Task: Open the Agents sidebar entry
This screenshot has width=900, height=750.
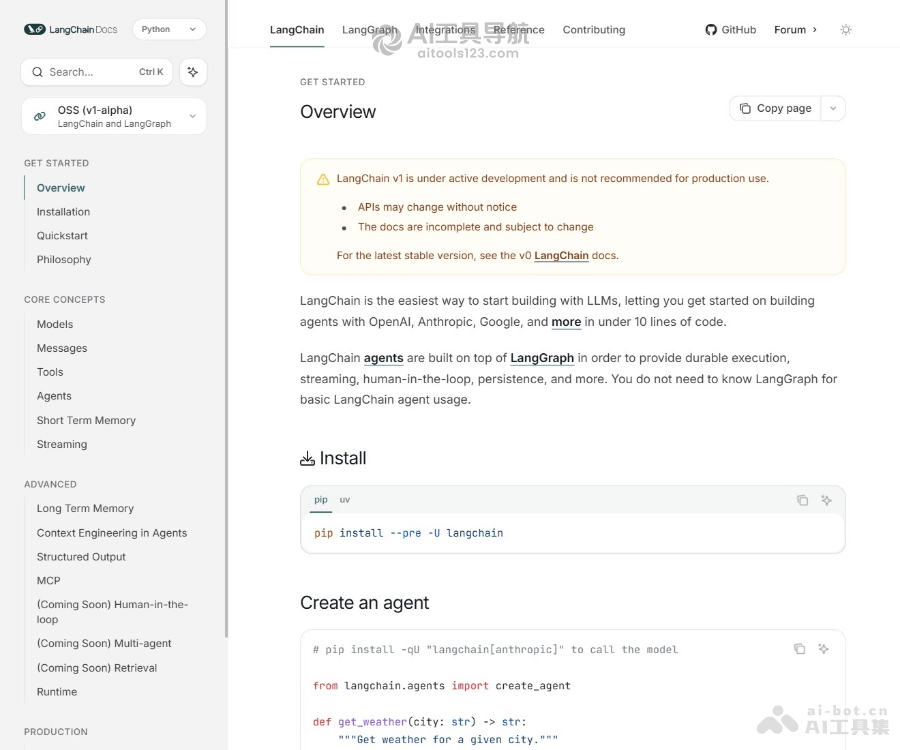Action: [54, 396]
